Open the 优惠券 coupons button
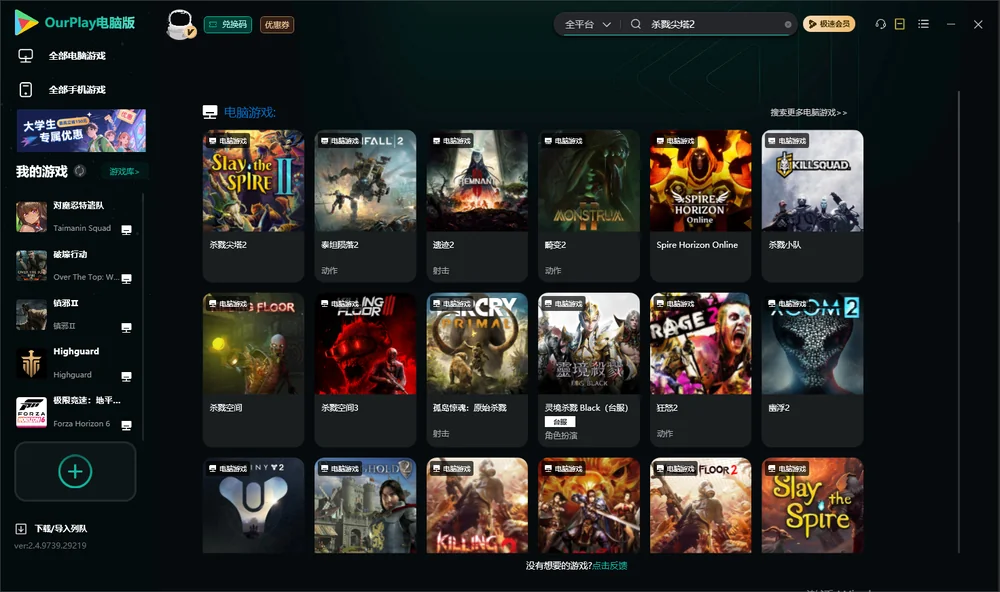This screenshot has height=592, width=1000. point(277,24)
